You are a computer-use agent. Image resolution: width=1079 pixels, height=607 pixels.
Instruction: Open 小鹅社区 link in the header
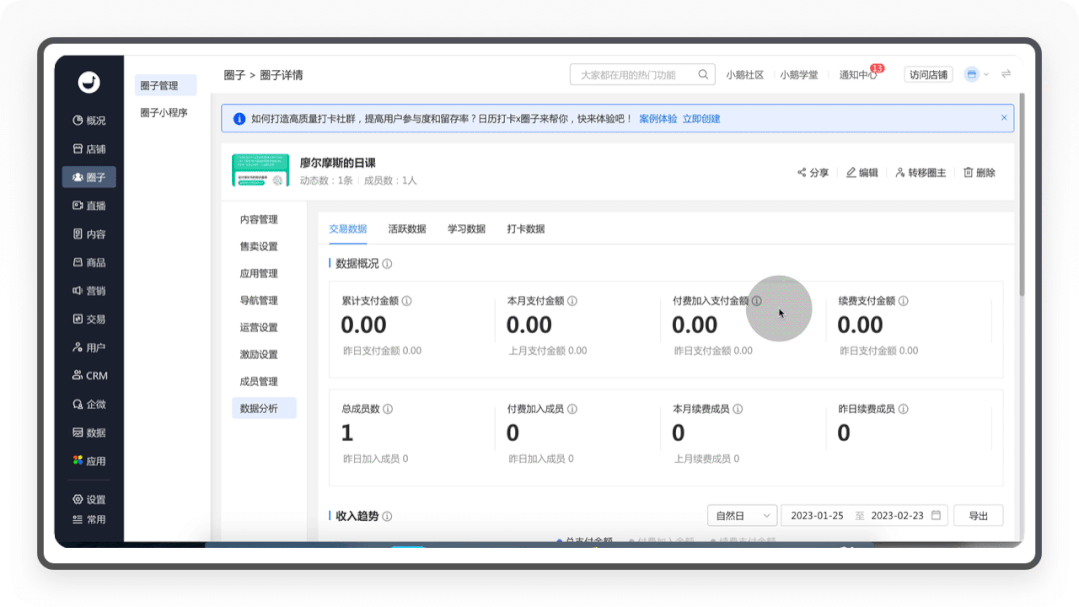coord(745,75)
